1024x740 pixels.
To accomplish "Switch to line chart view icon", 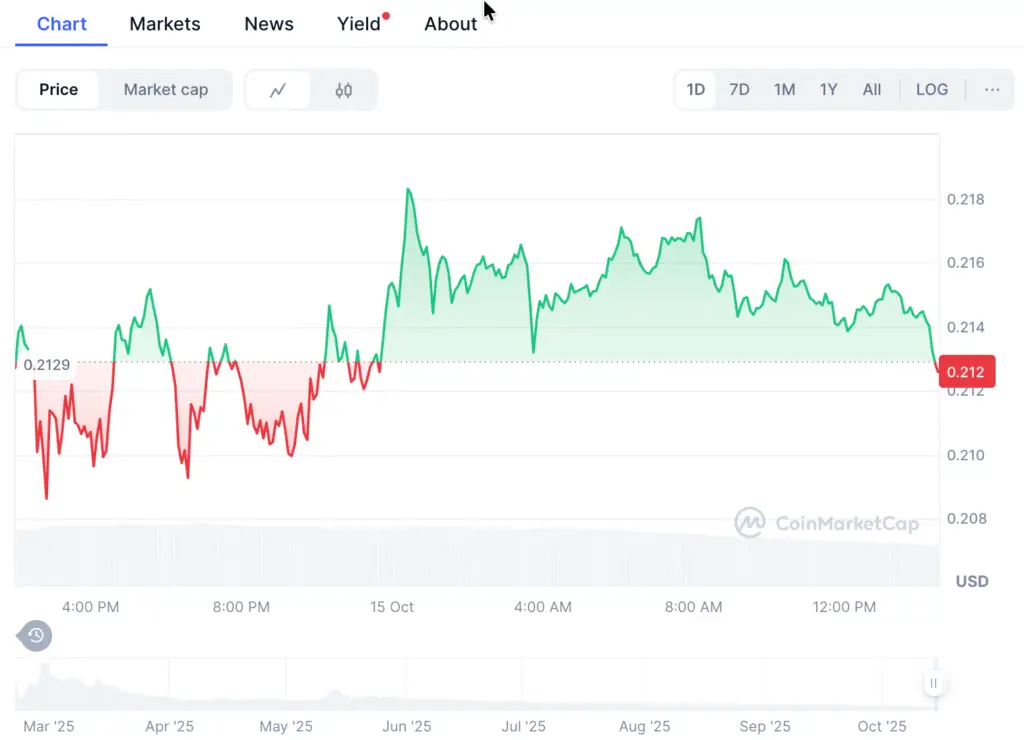I will [x=278, y=90].
